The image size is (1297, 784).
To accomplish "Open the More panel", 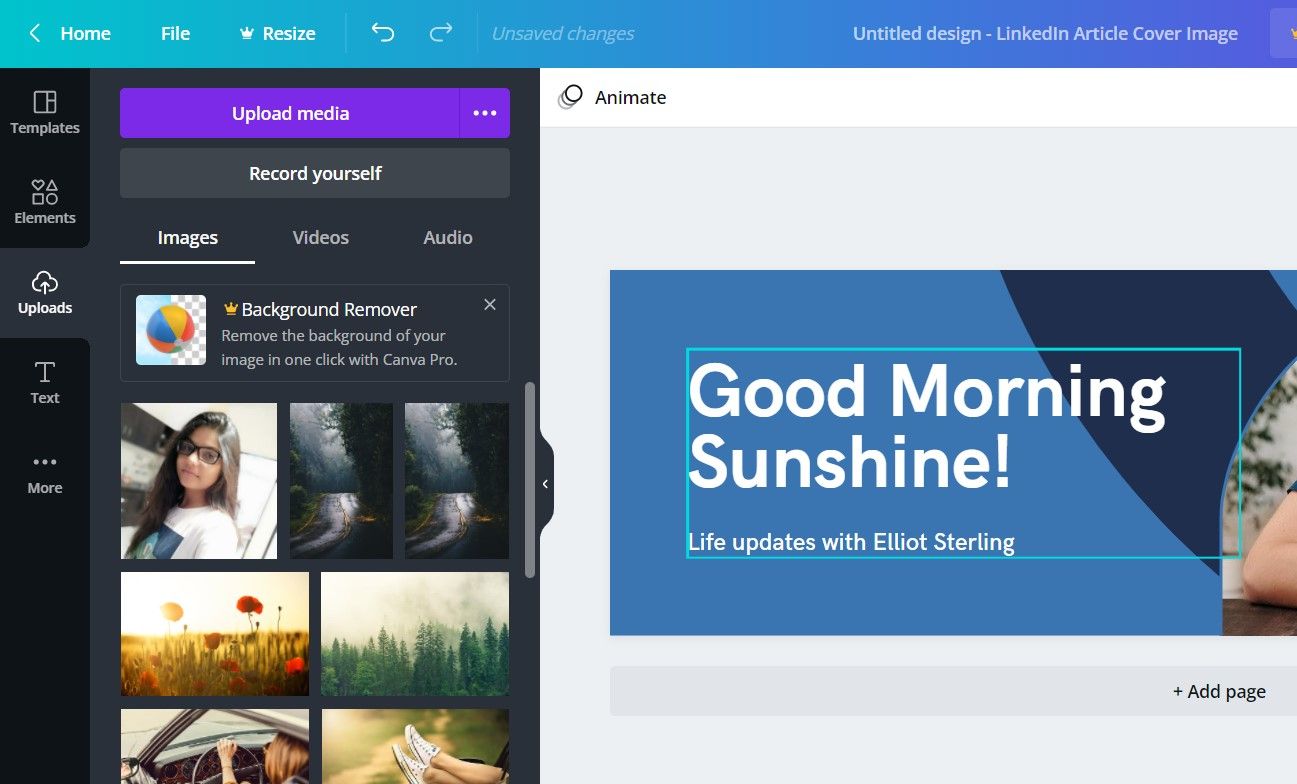I will click(x=44, y=471).
